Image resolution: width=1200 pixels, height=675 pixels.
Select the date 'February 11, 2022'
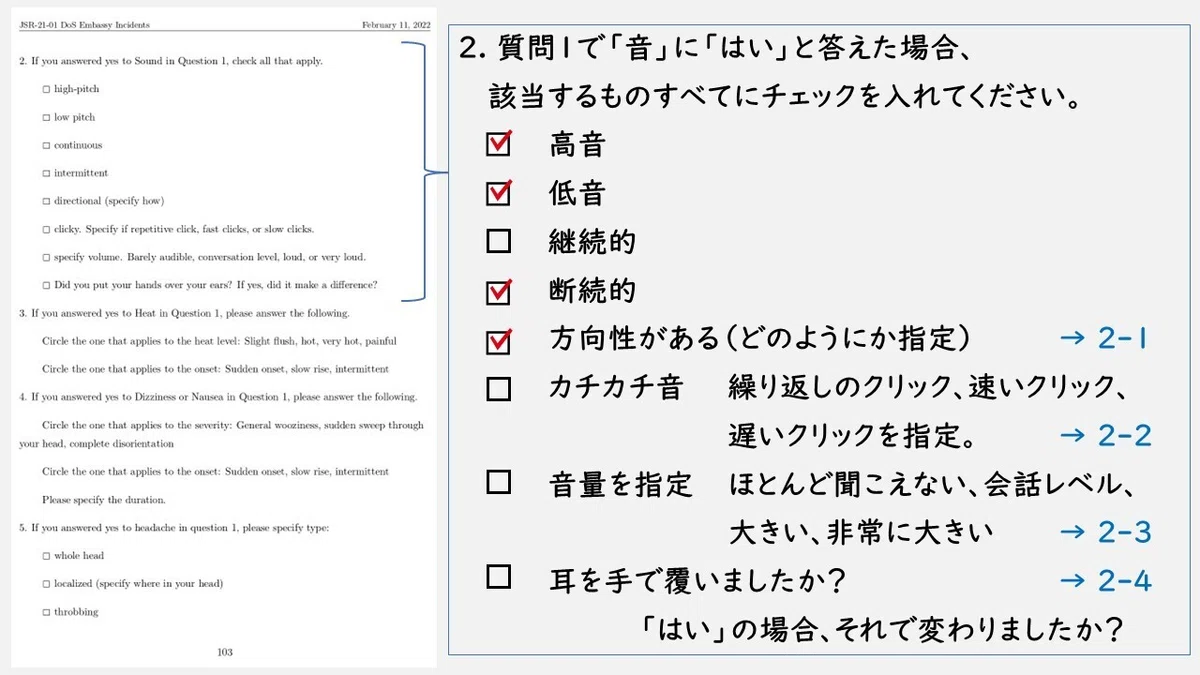(x=395, y=24)
